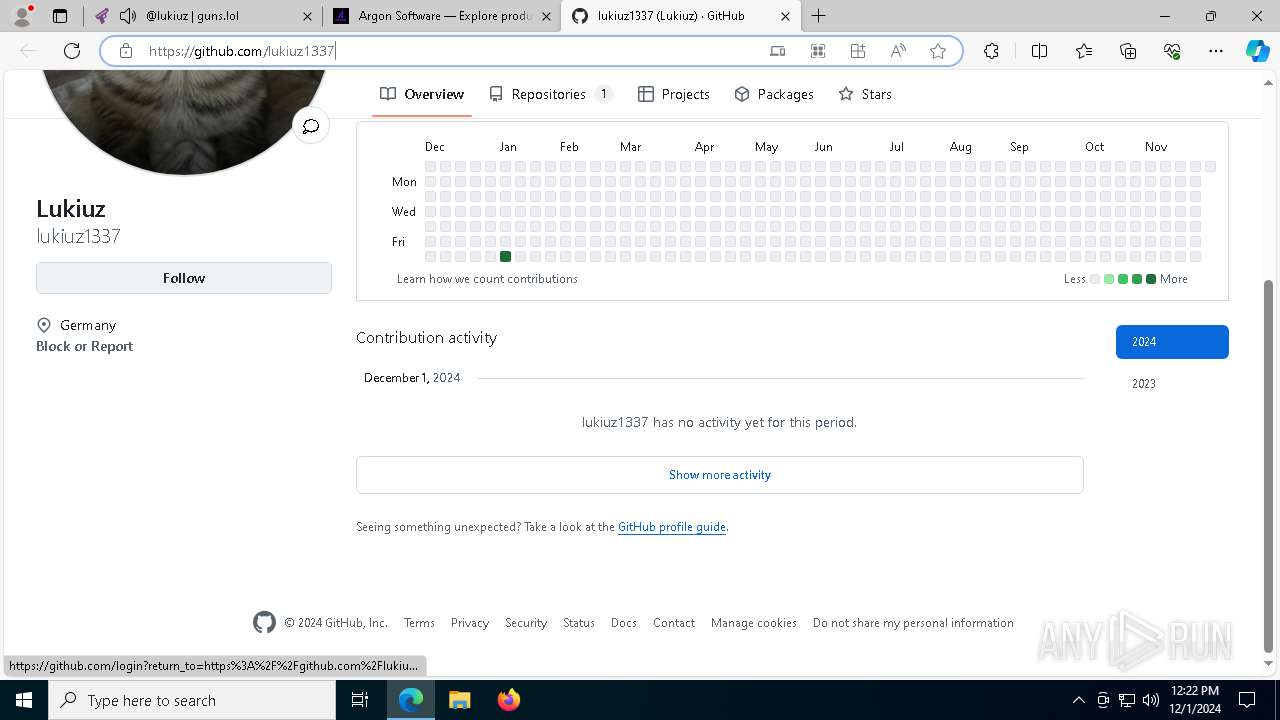Open Learn how we count contributions
The image size is (1280, 720).
click(487, 279)
